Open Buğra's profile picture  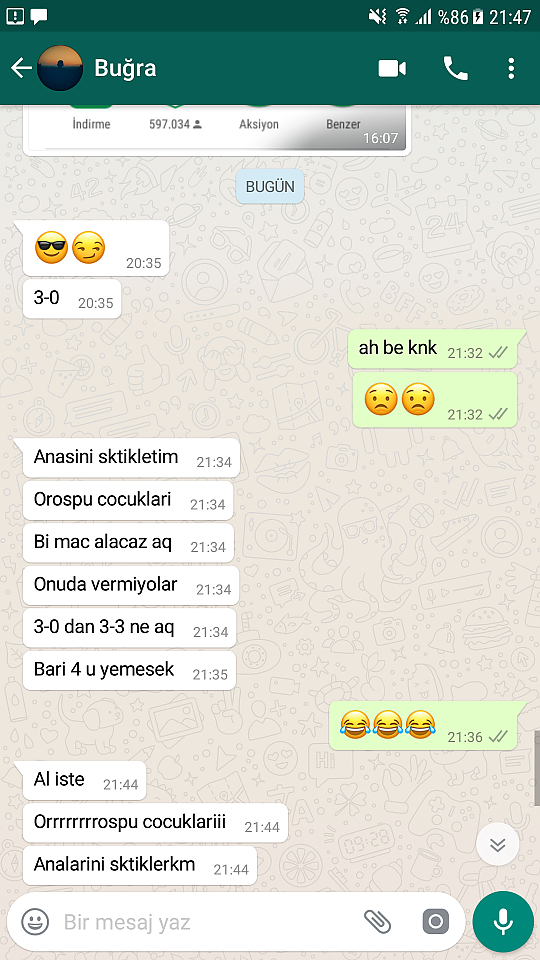60,68
